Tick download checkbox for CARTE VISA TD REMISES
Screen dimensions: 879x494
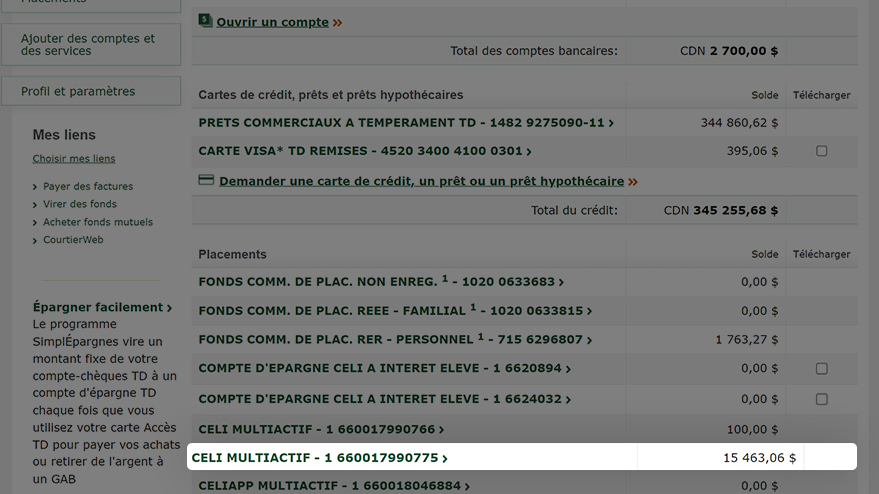tap(821, 151)
